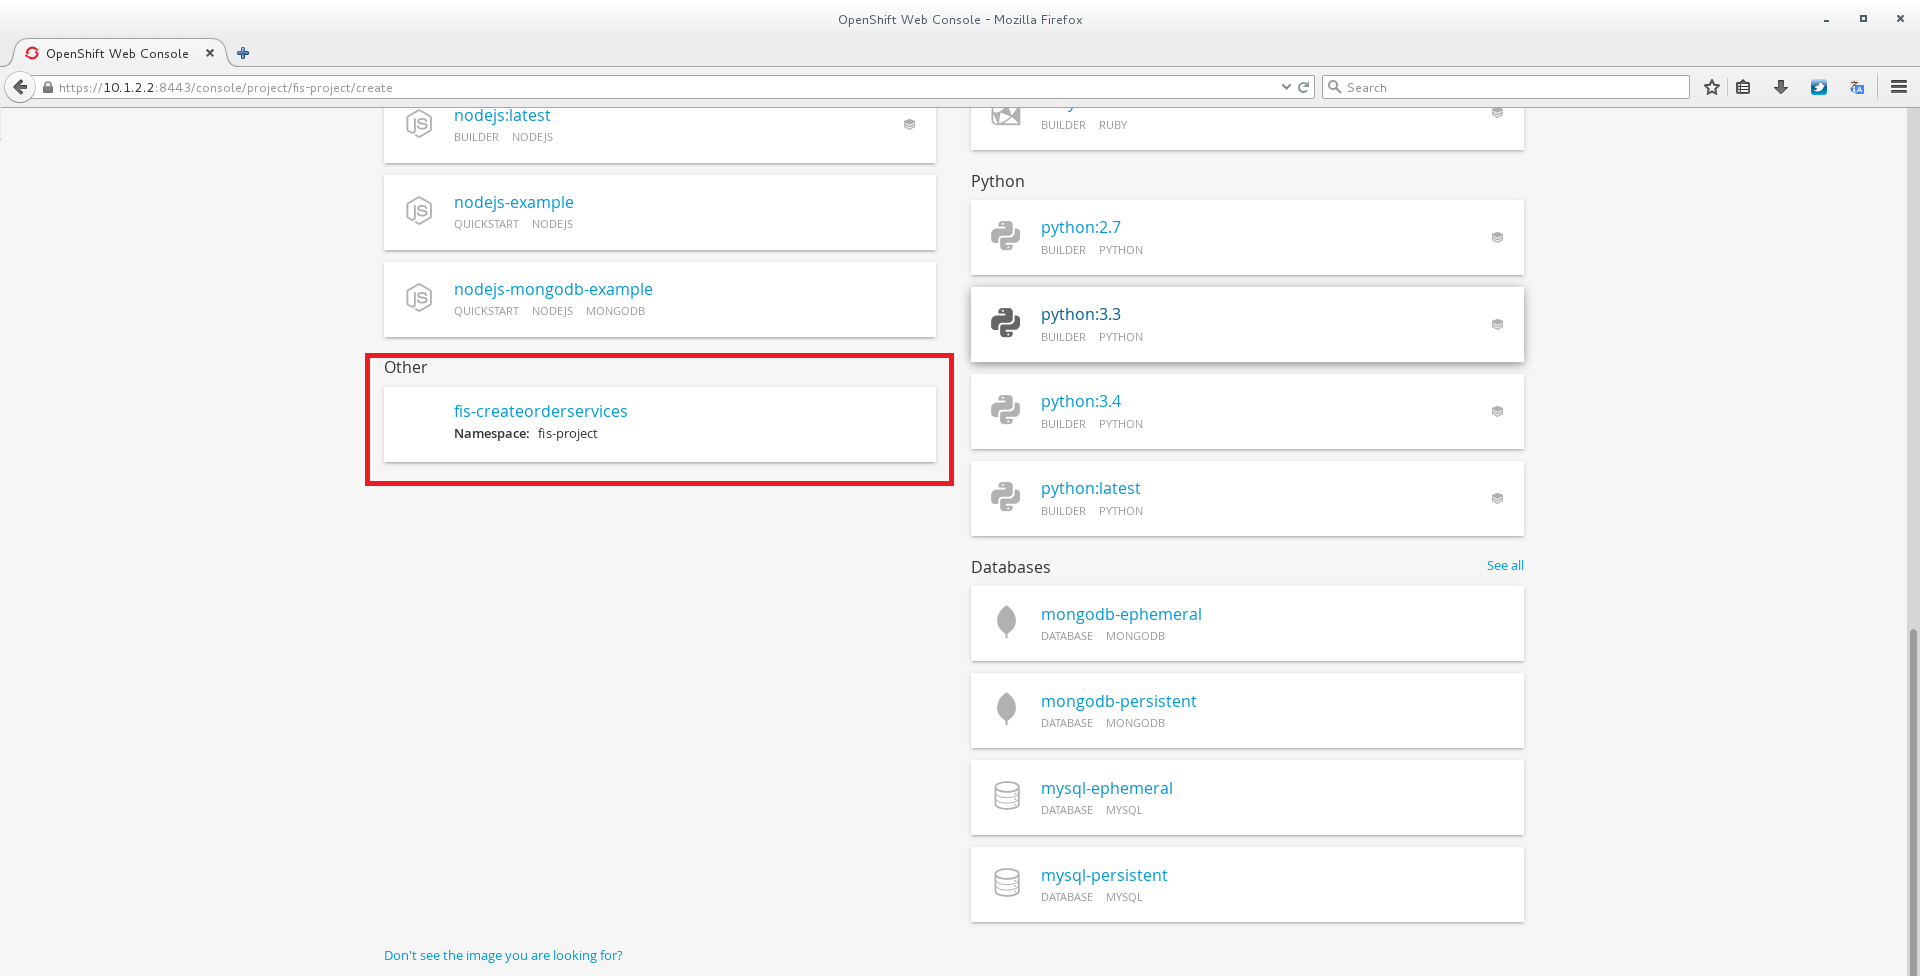Click the layers icon on the Ruby builder card
1920x976 pixels.
point(1497,113)
